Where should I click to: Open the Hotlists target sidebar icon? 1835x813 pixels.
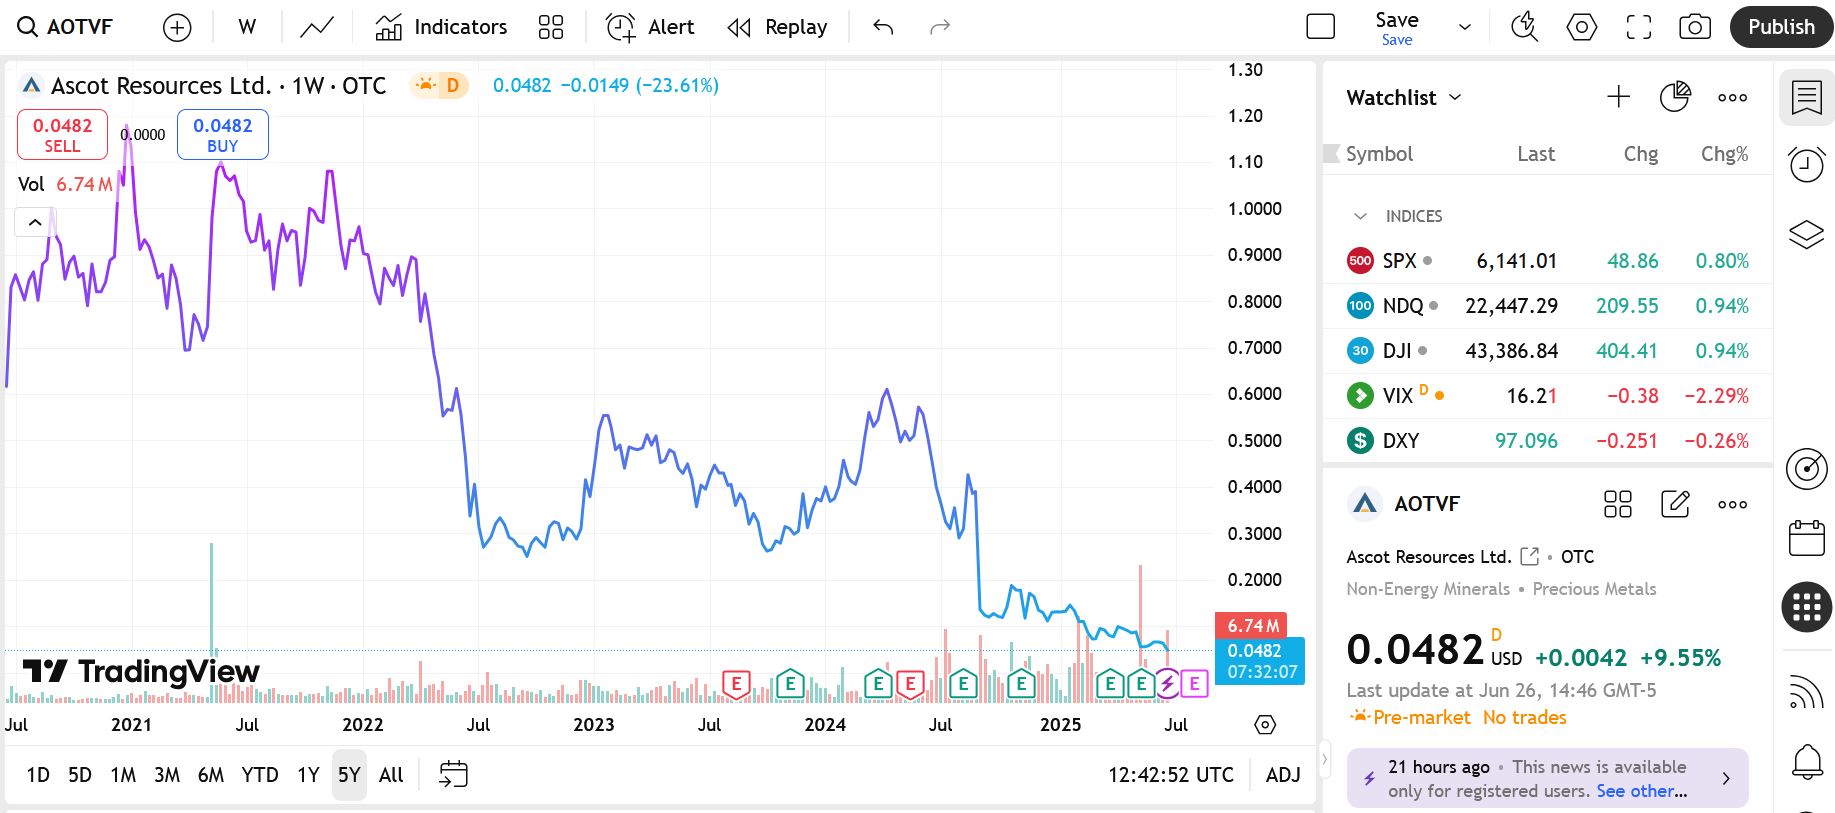(1806, 469)
